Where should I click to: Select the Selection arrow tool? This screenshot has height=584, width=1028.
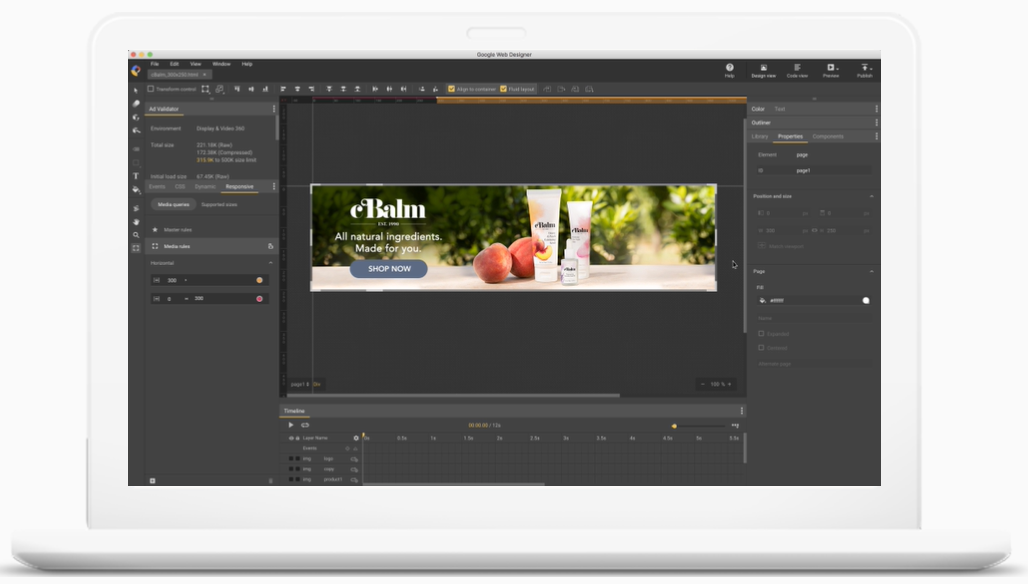pyautogui.click(x=136, y=90)
